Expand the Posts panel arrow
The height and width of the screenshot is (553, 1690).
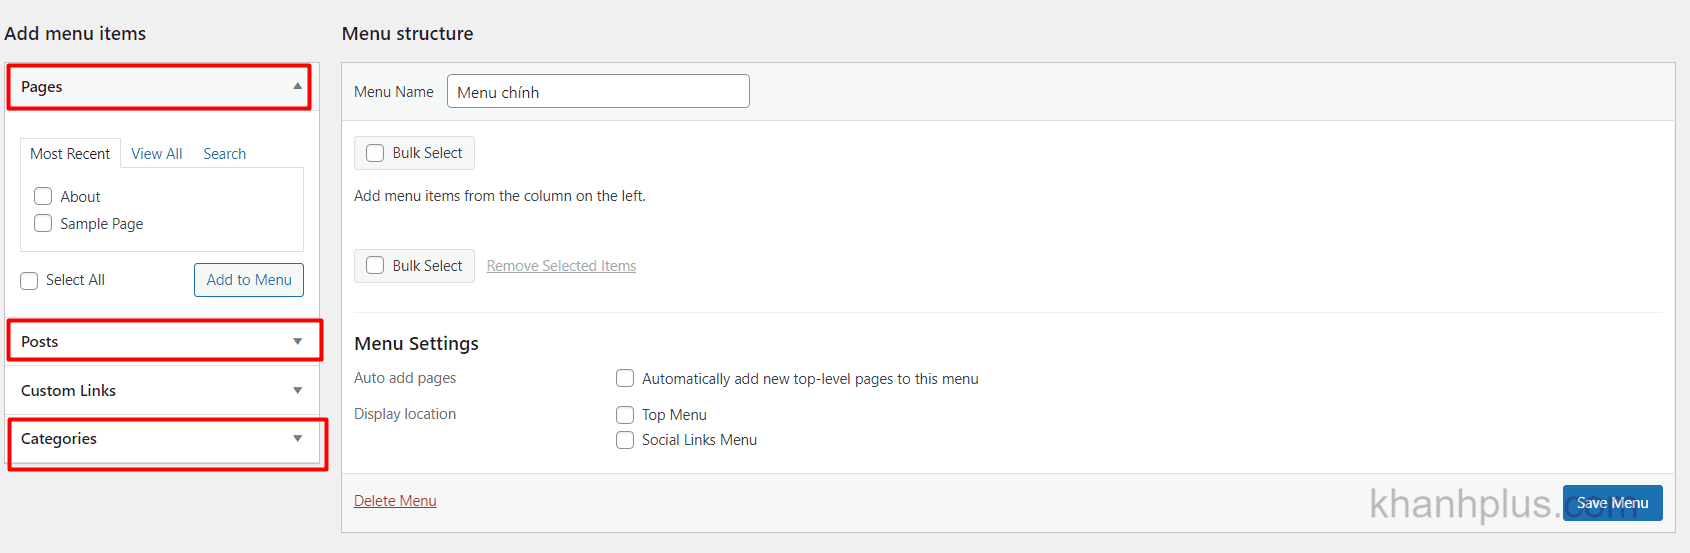click(x=297, y=341)
